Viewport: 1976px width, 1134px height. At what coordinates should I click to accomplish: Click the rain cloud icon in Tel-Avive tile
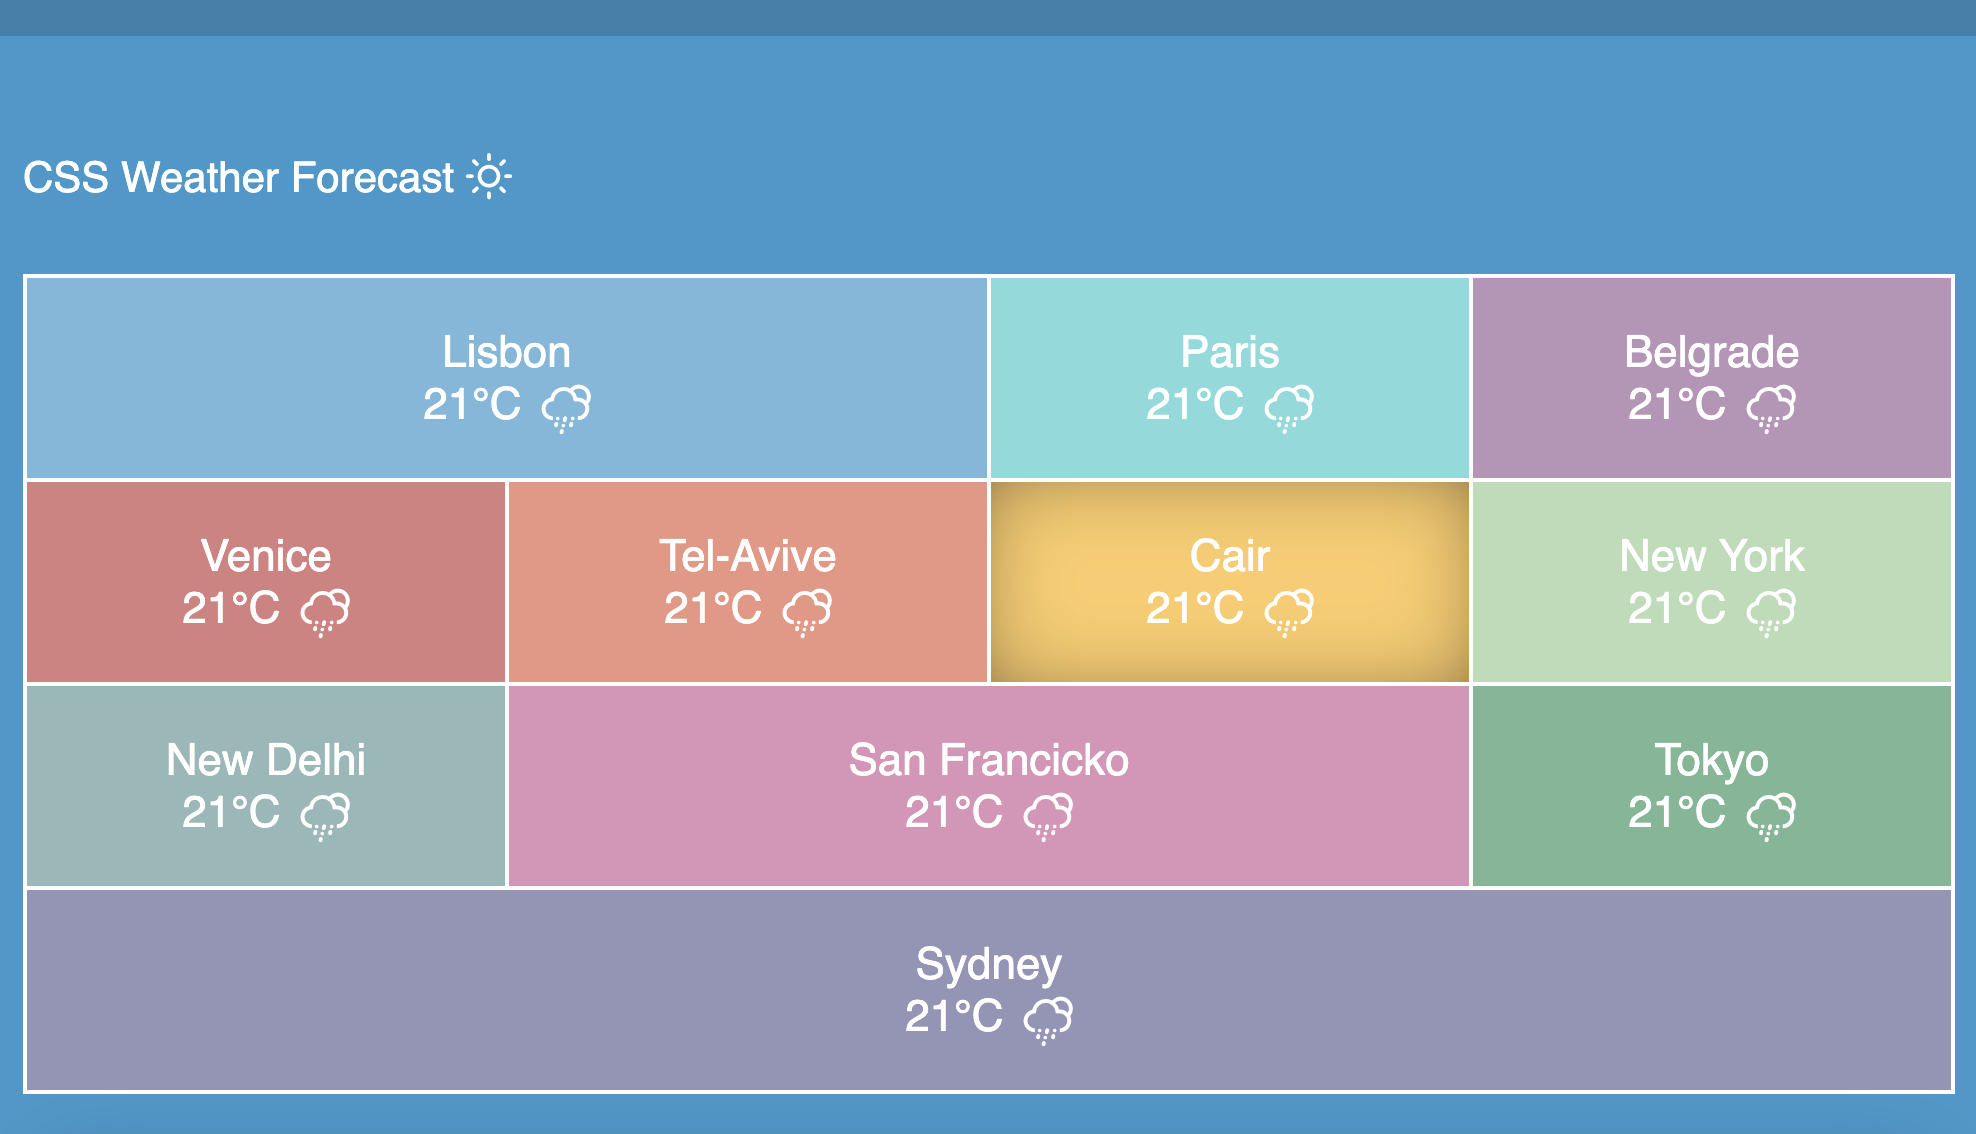click(x=807, y=612)
